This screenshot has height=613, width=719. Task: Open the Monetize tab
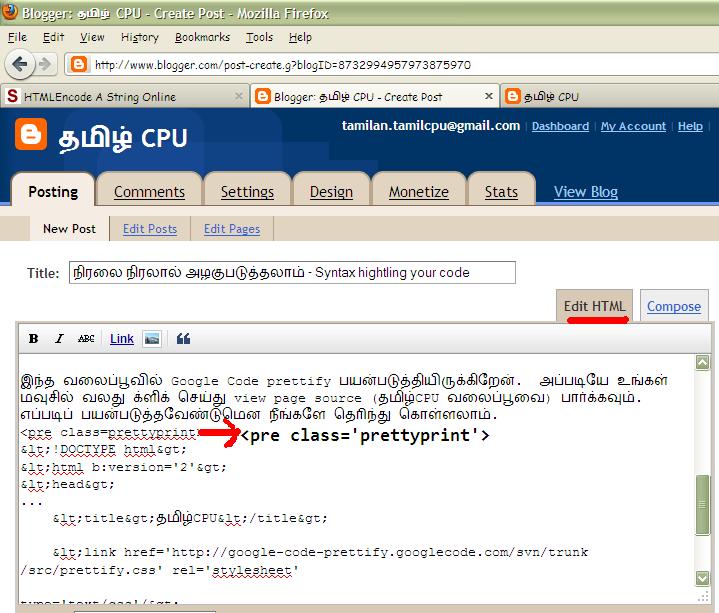point(419,191)
